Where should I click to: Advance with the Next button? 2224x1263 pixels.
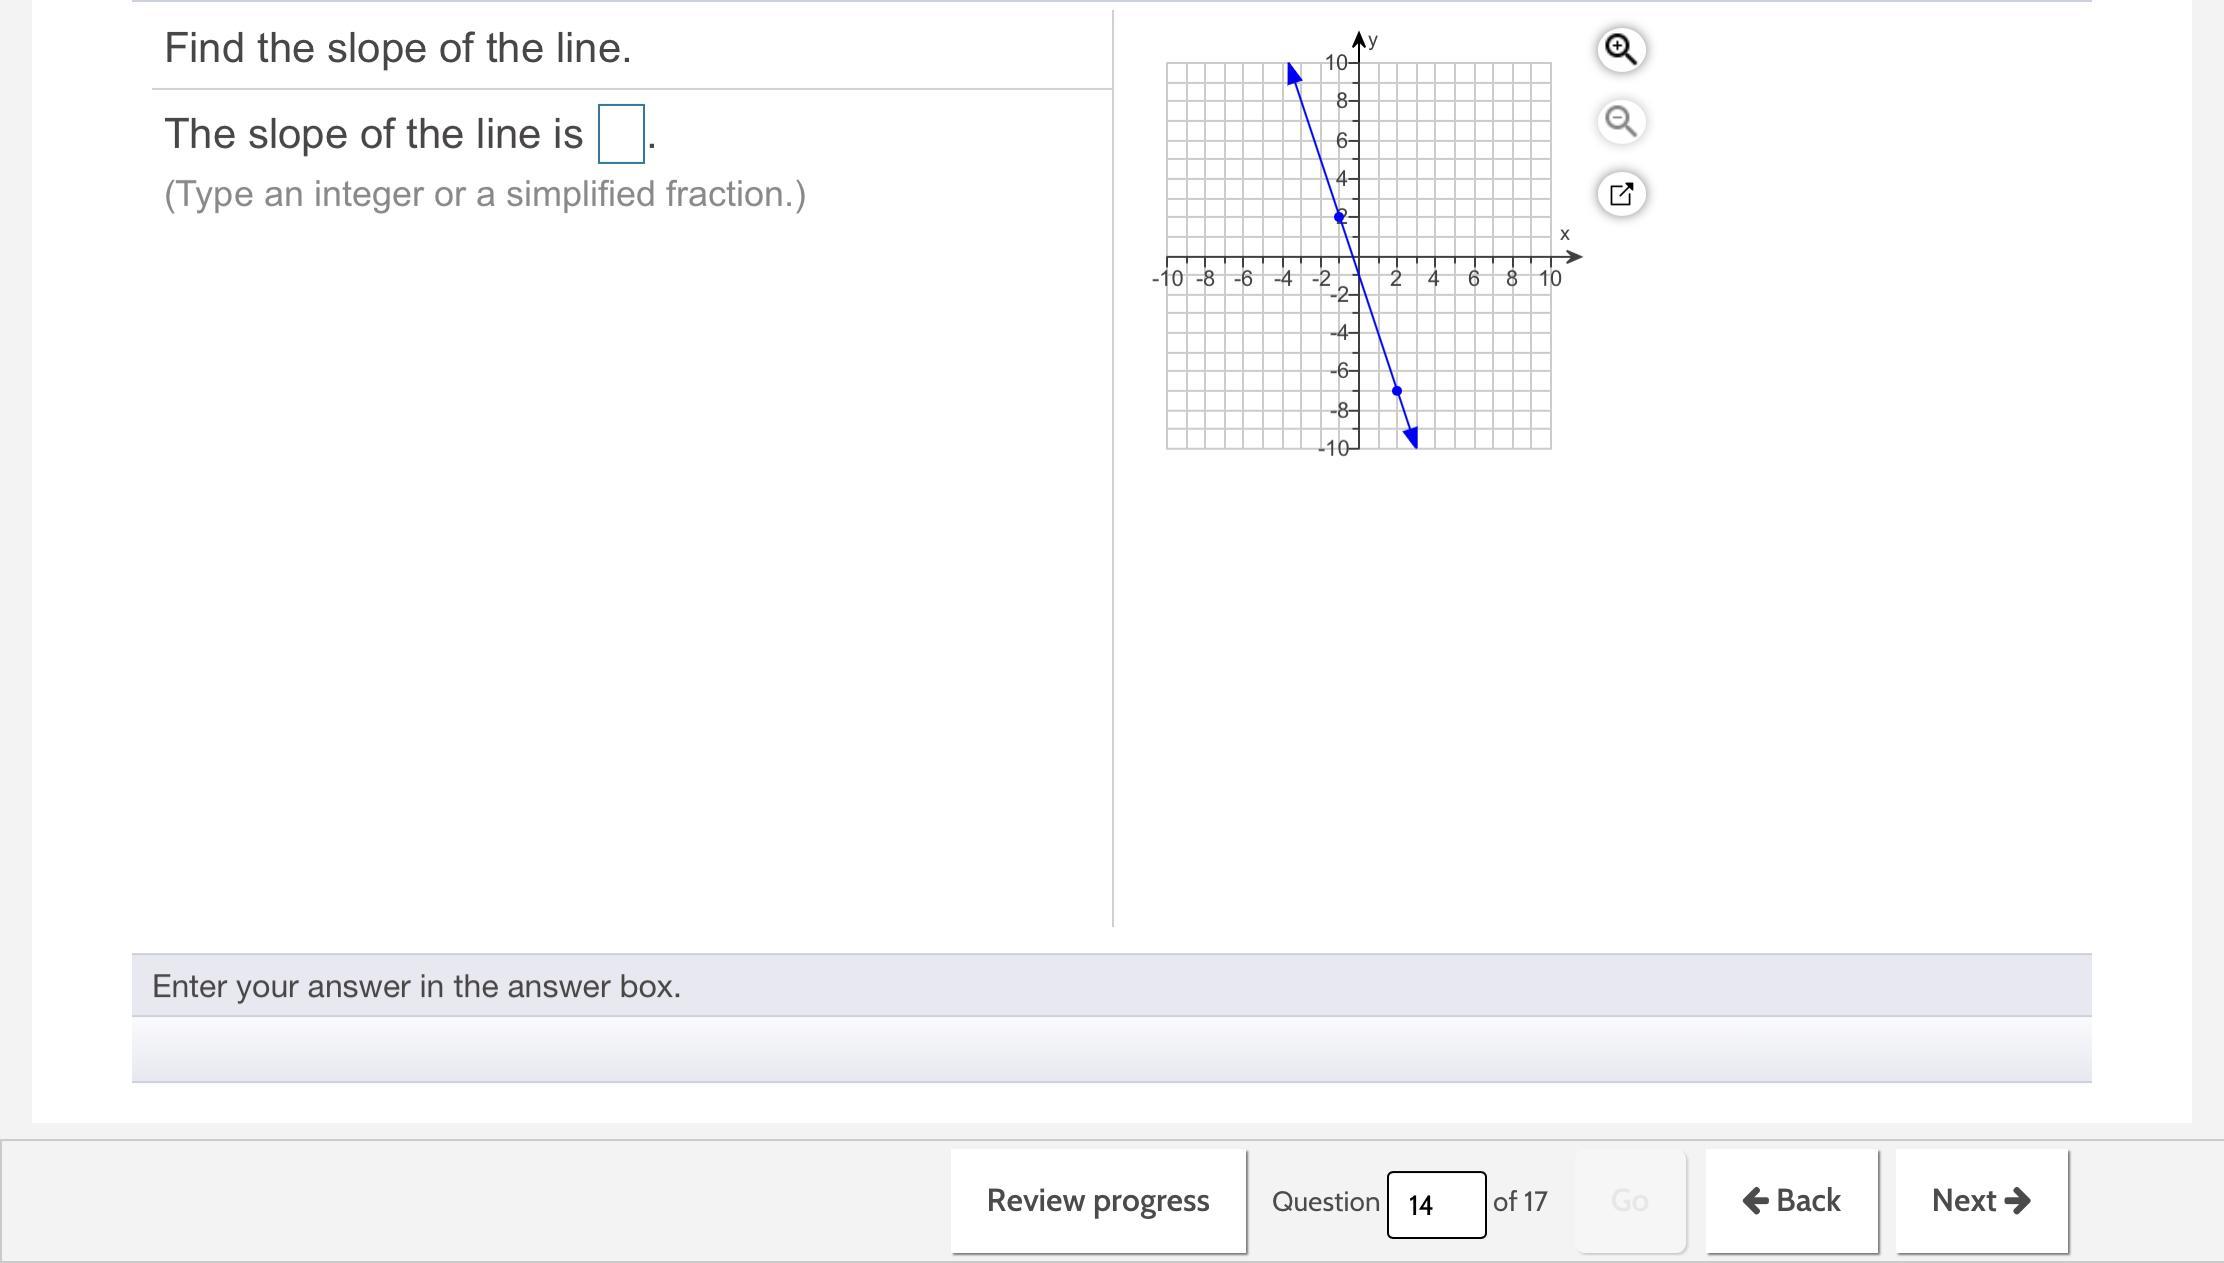coord(1981,1200)
